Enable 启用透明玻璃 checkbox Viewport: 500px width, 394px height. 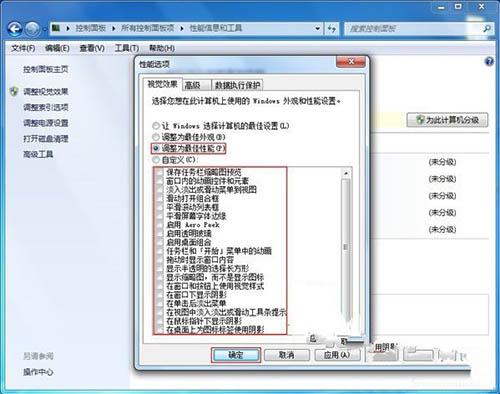pos(160,233)
